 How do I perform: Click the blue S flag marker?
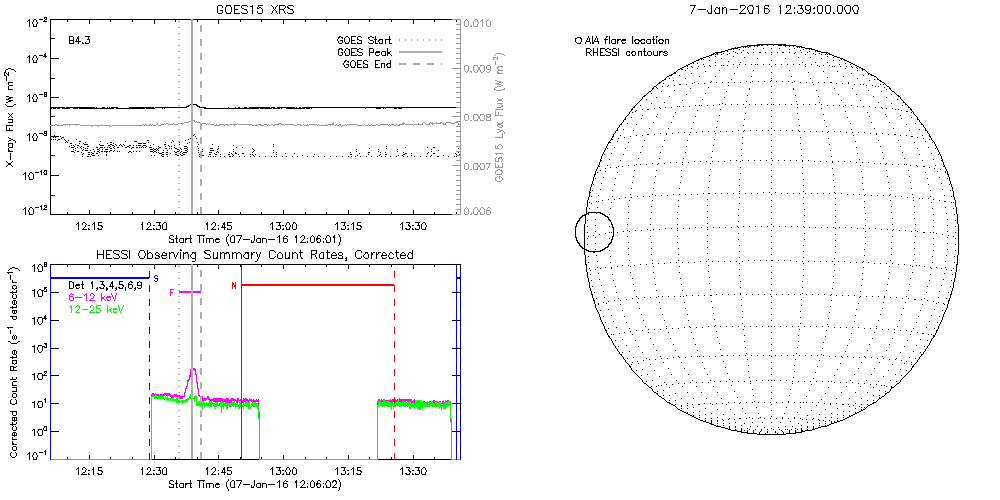156,278
